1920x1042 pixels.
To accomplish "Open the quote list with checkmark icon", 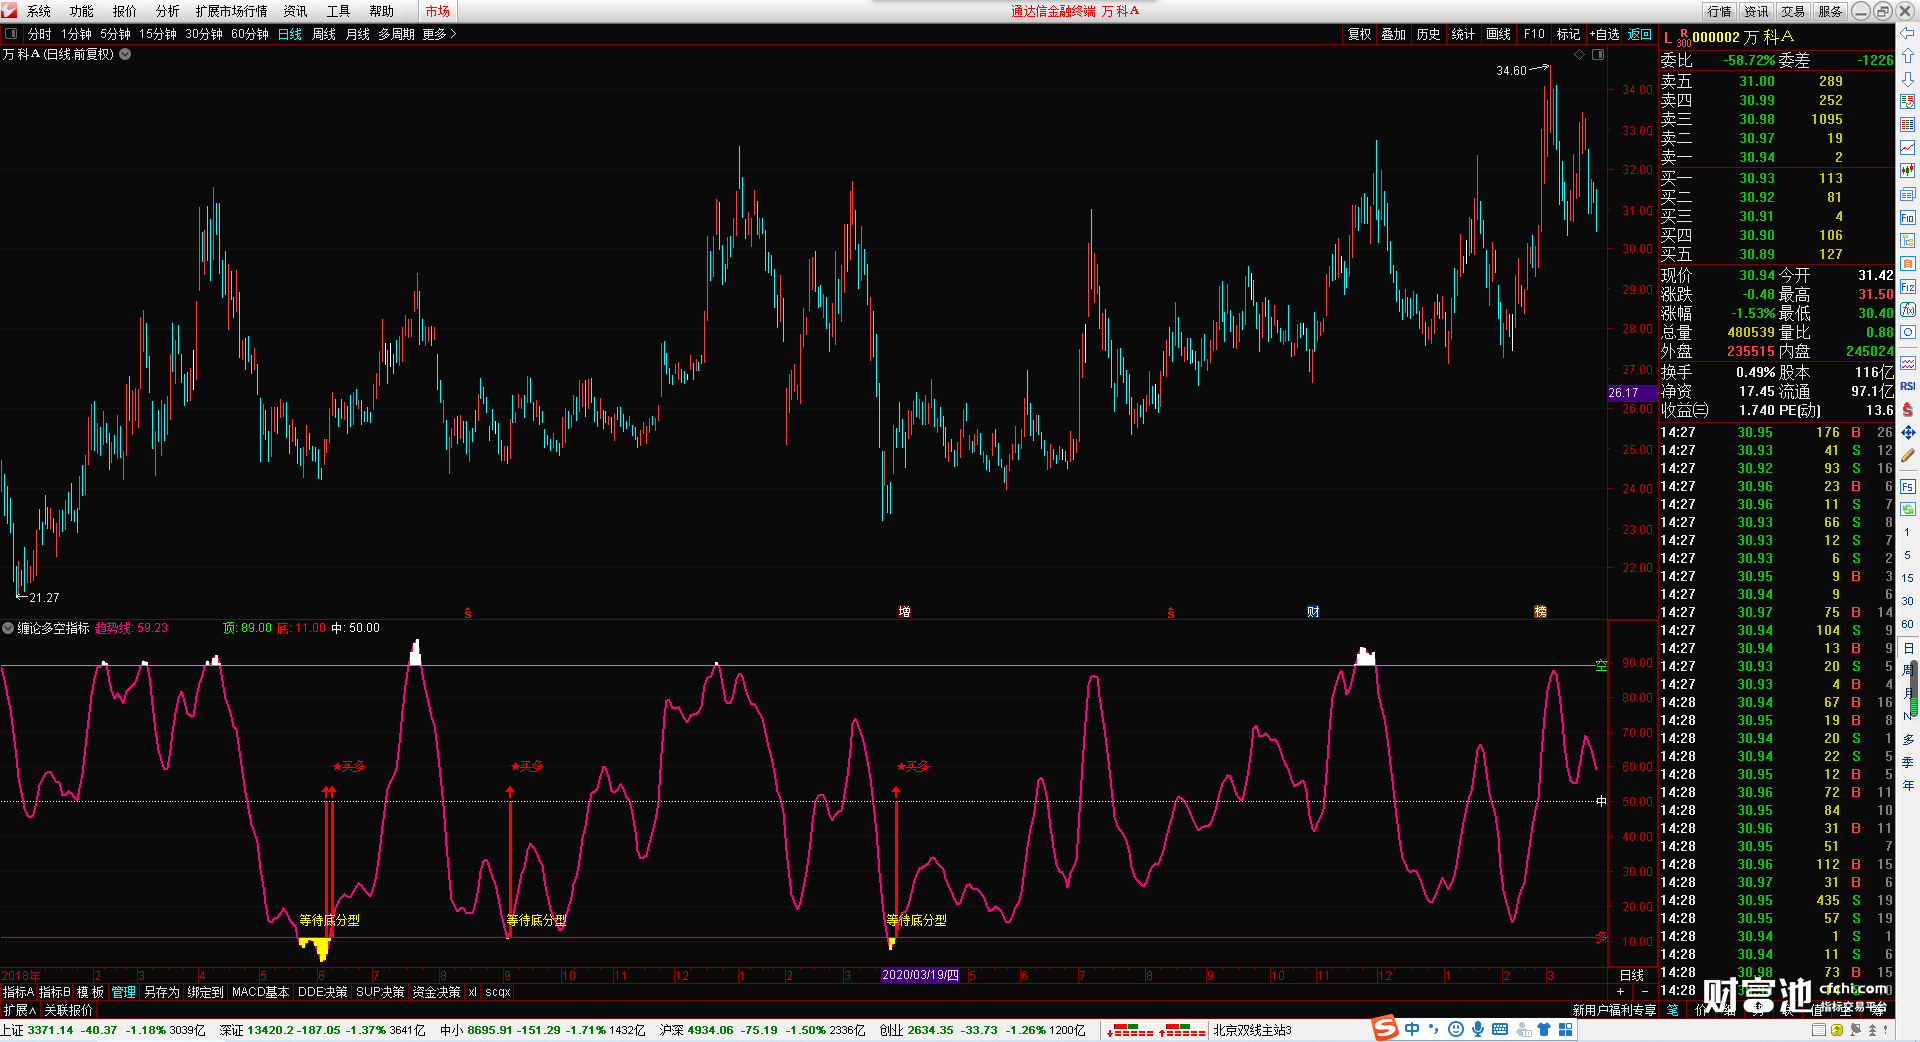I will point(1907,101).
